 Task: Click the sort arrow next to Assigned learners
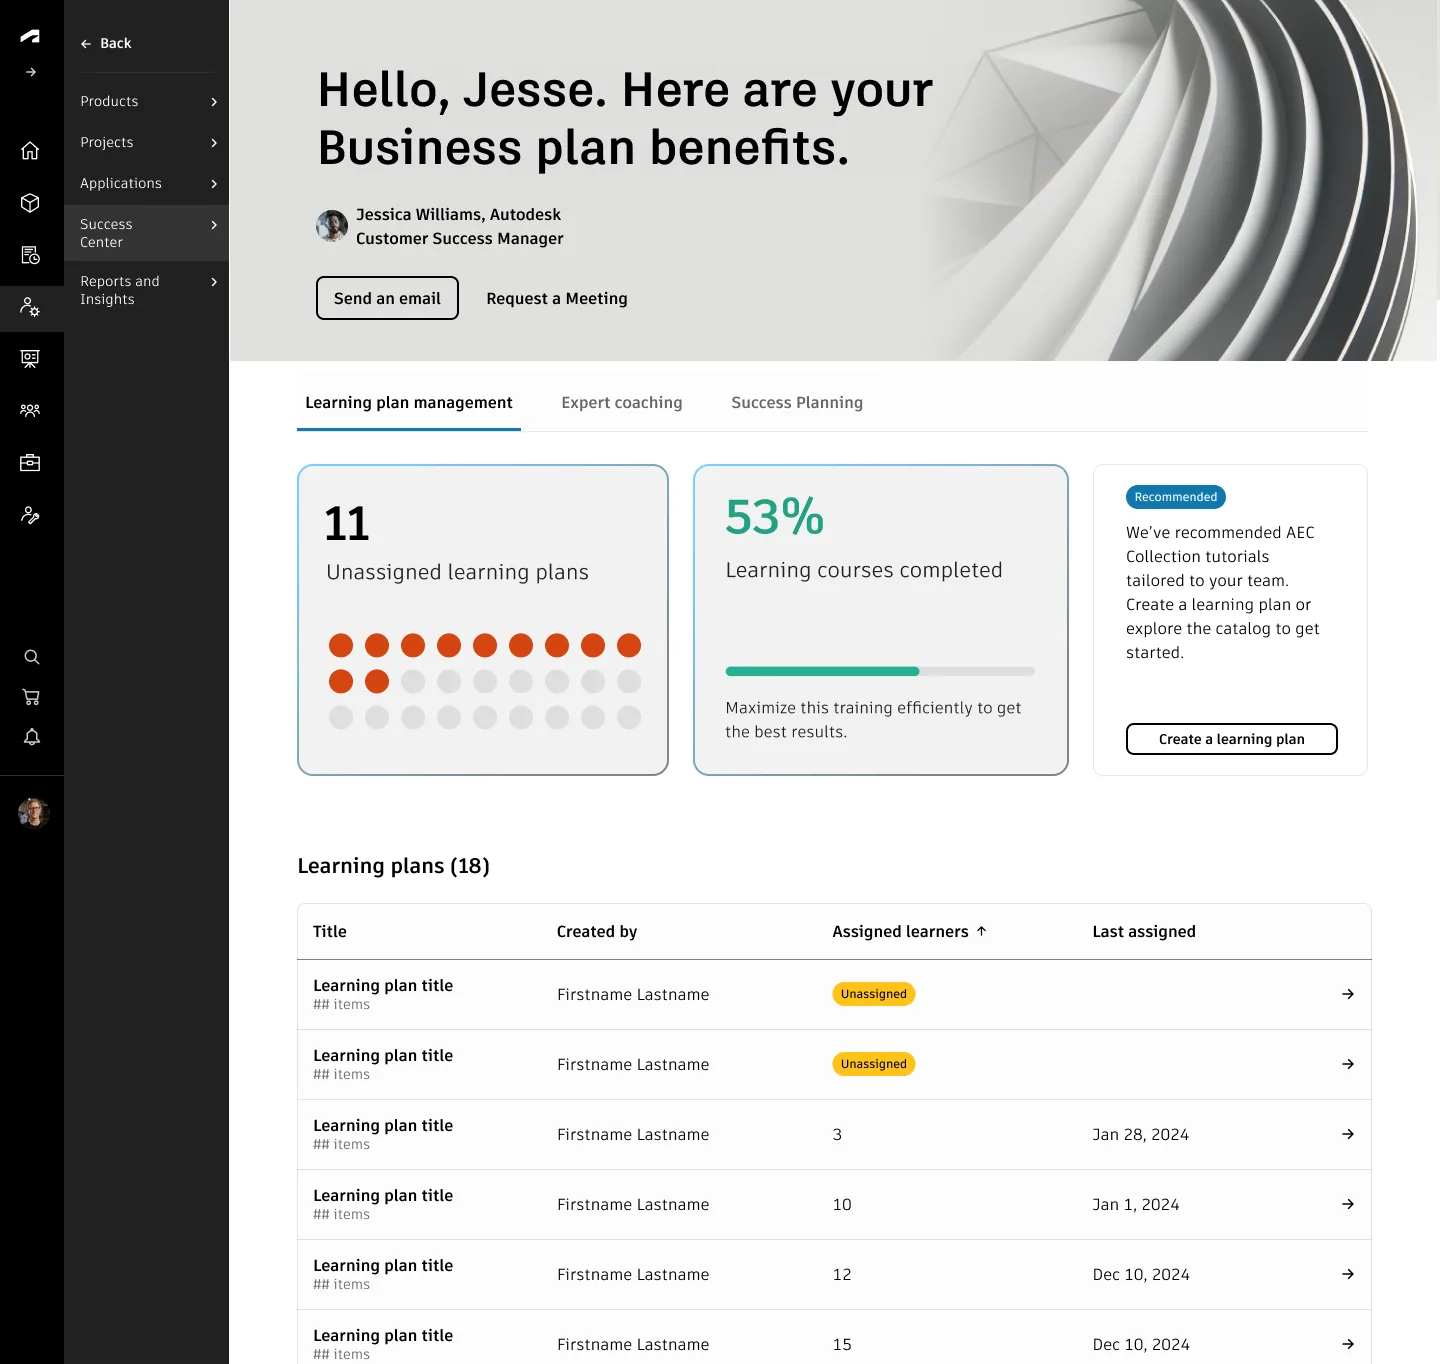tap(981, 931)
